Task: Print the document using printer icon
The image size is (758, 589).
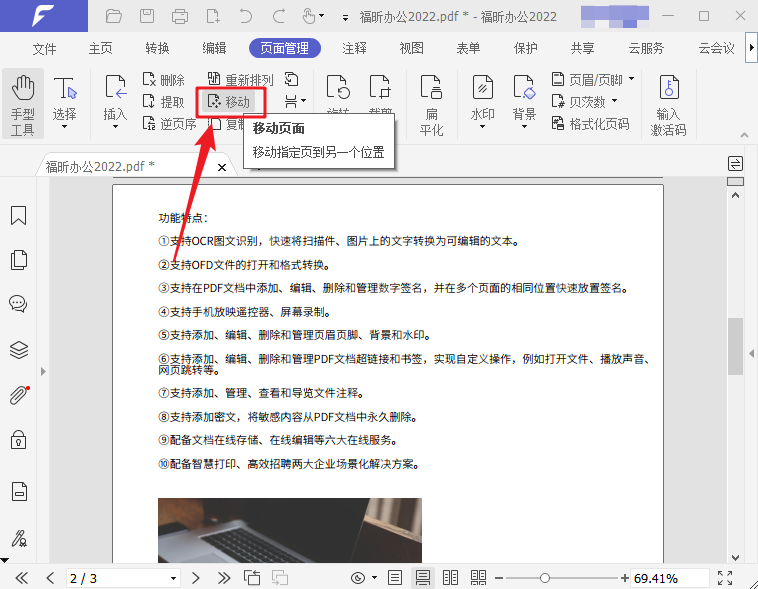Action: tap(180, 17)
